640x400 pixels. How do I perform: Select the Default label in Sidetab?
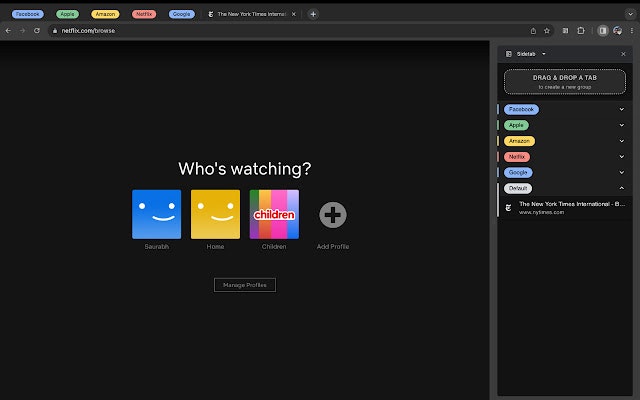518,188
